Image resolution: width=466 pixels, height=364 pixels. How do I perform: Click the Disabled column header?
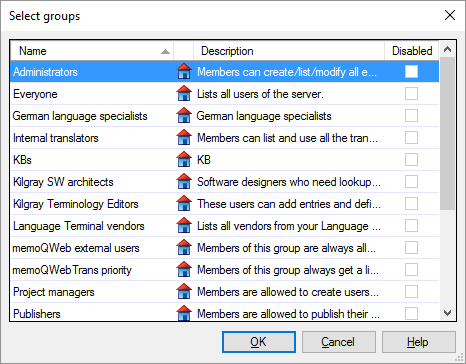click(412, 51)
